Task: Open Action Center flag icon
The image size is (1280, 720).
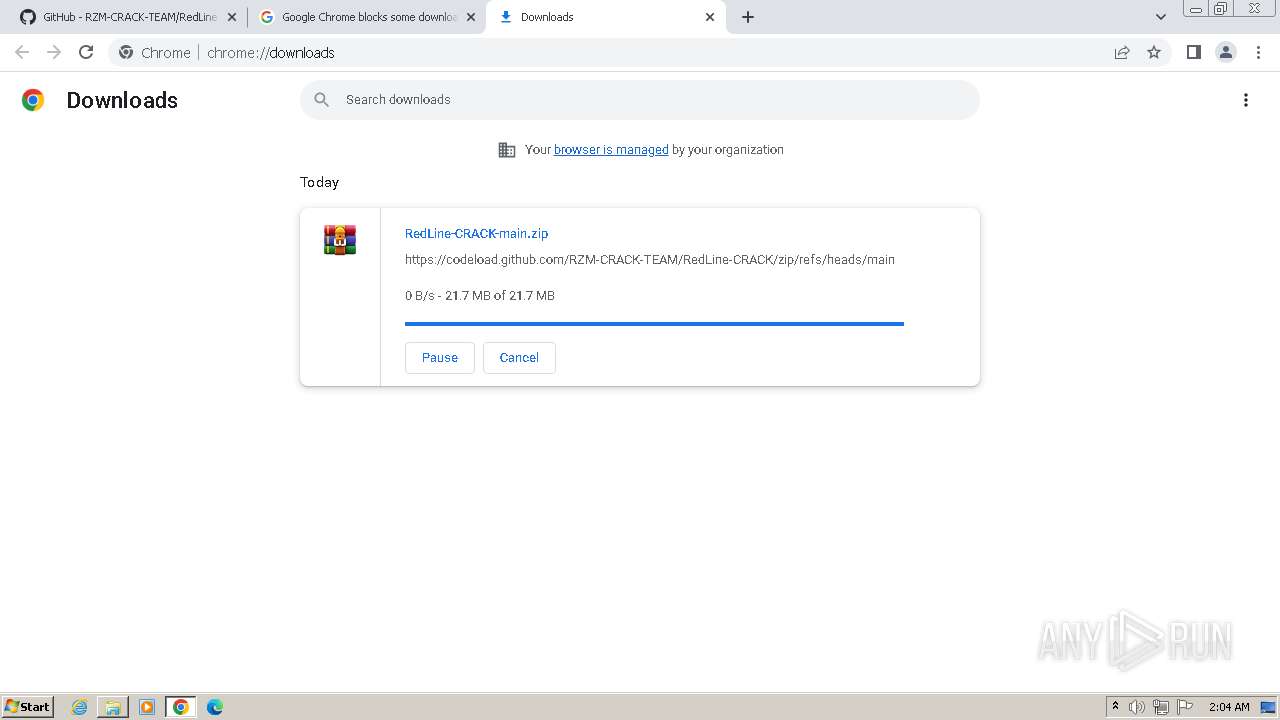Action: (x=1185, y=707)
